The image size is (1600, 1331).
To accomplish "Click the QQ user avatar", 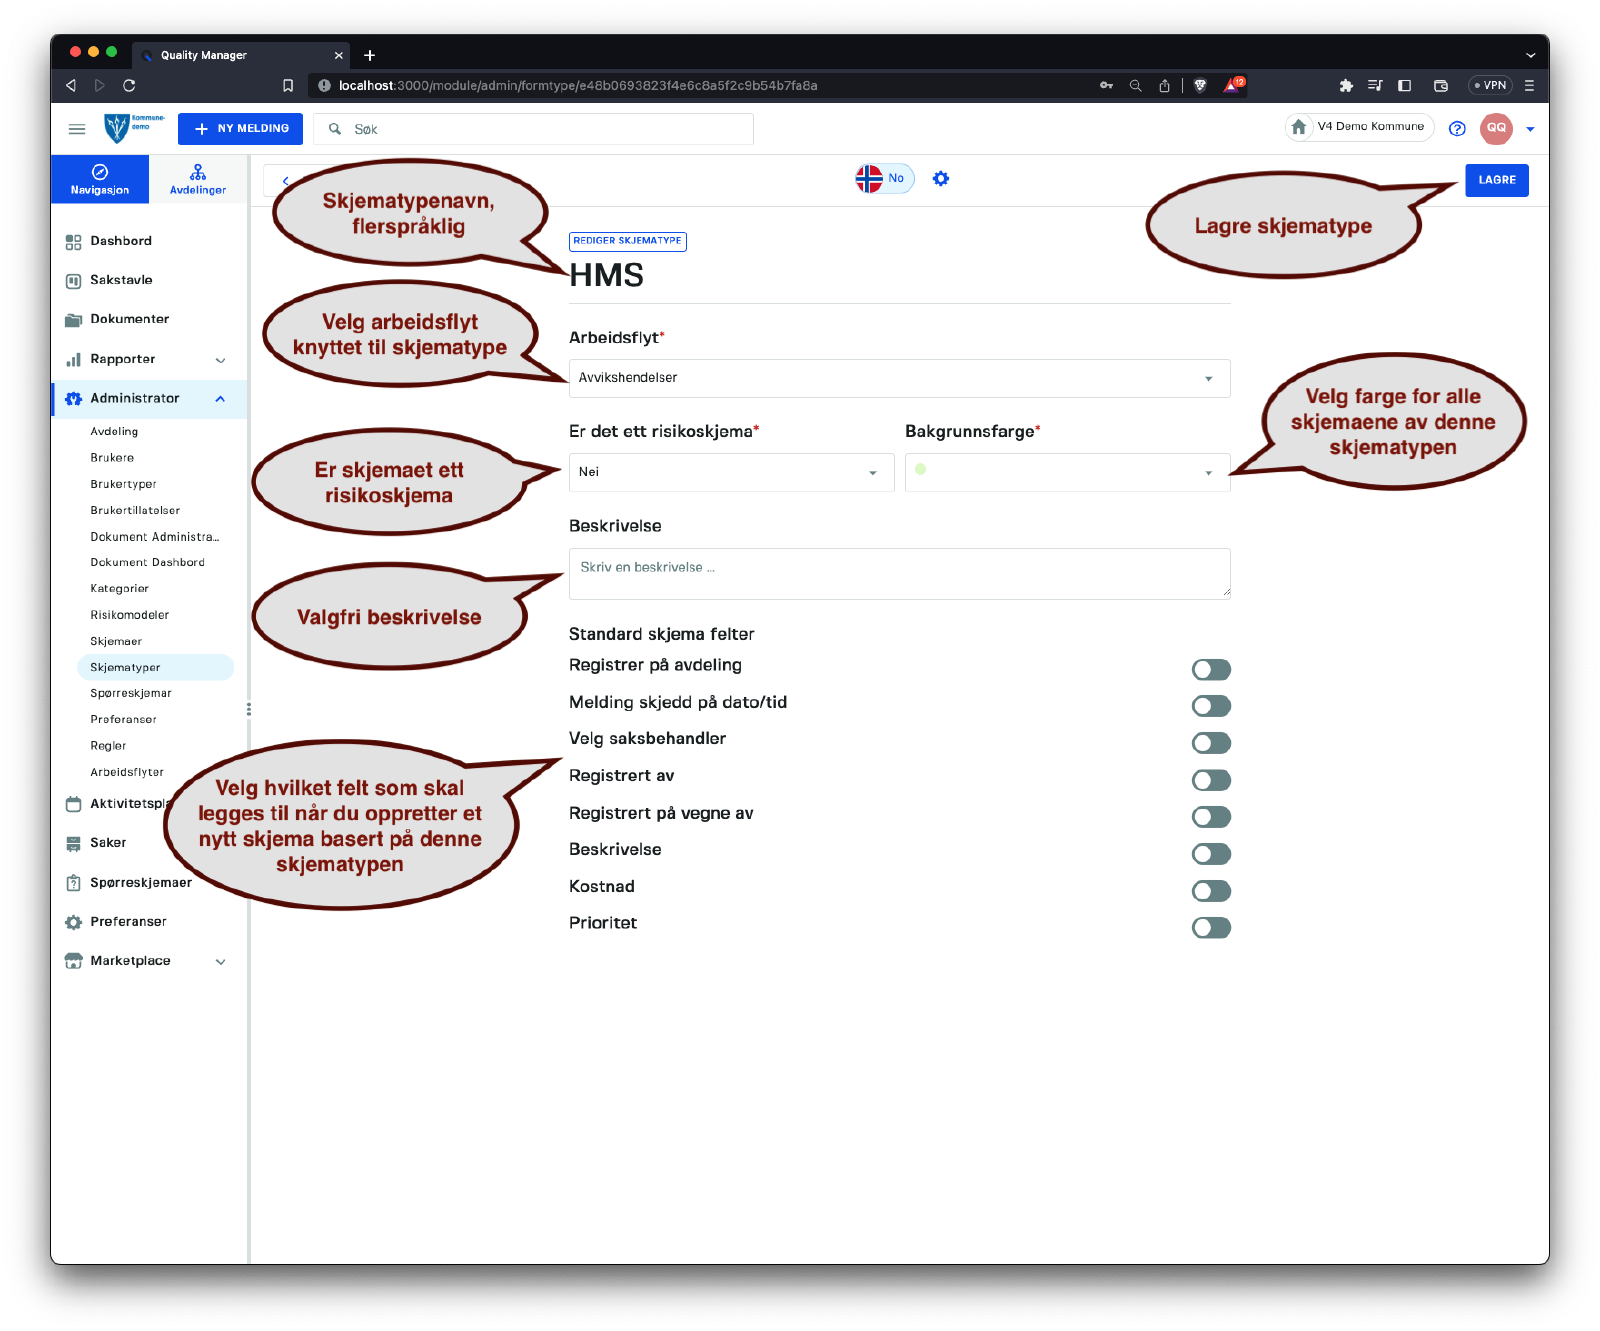I will tap(1496, 128).
